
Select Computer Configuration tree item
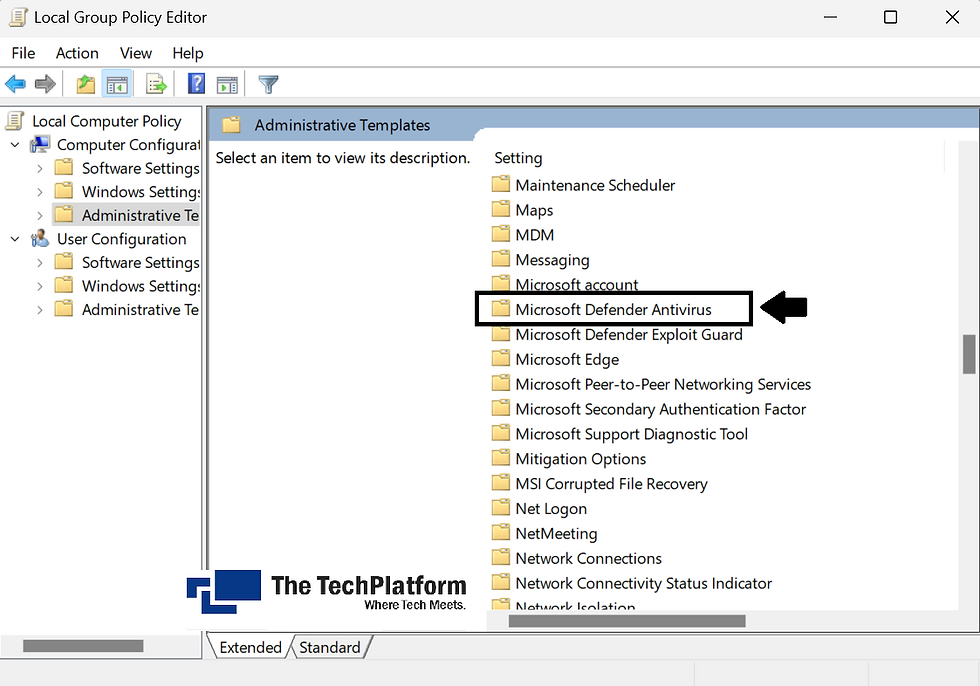[128, 145]
